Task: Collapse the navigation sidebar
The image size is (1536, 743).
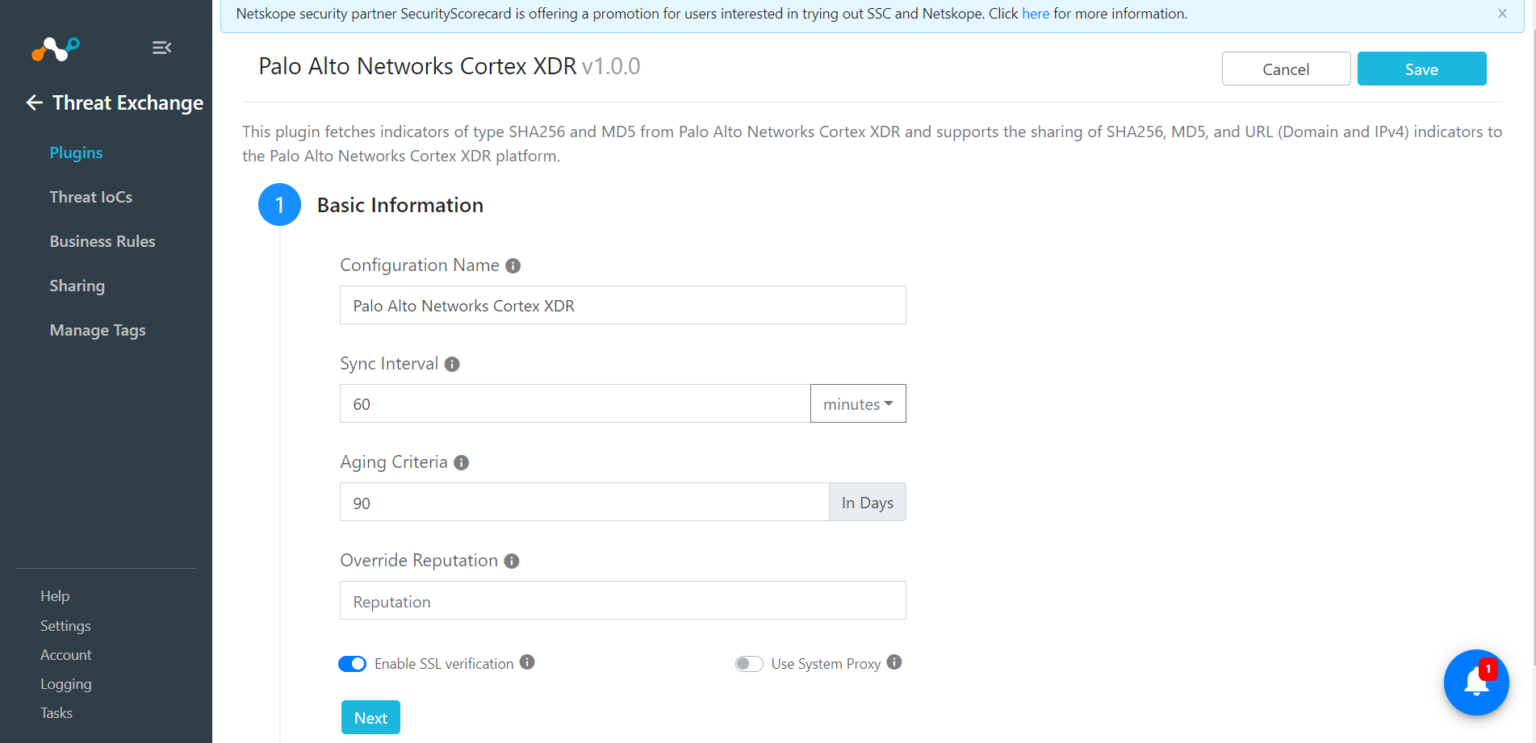Action: tap(161, 47)
